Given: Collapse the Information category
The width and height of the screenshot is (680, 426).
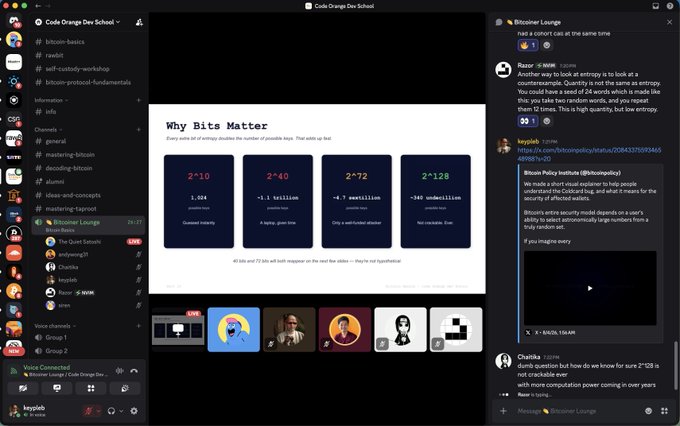Looking at the screenshot, I should point(51,100).
